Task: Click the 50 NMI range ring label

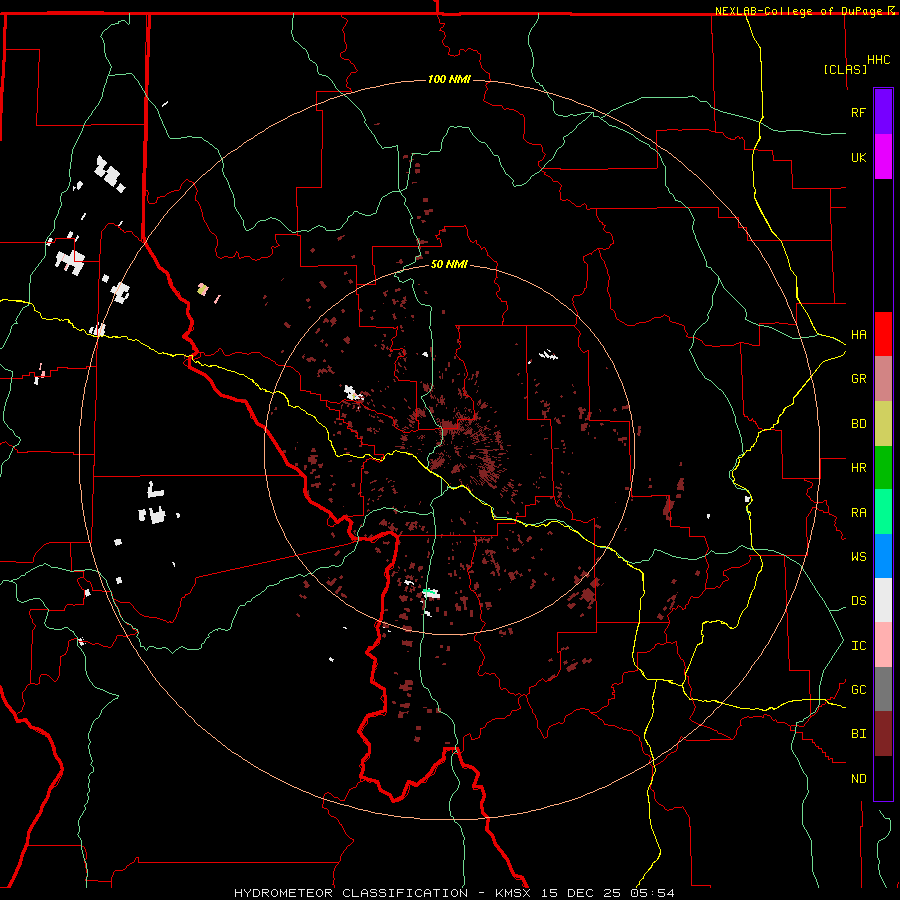Action: pyautogui.click(x=449, y=264)
